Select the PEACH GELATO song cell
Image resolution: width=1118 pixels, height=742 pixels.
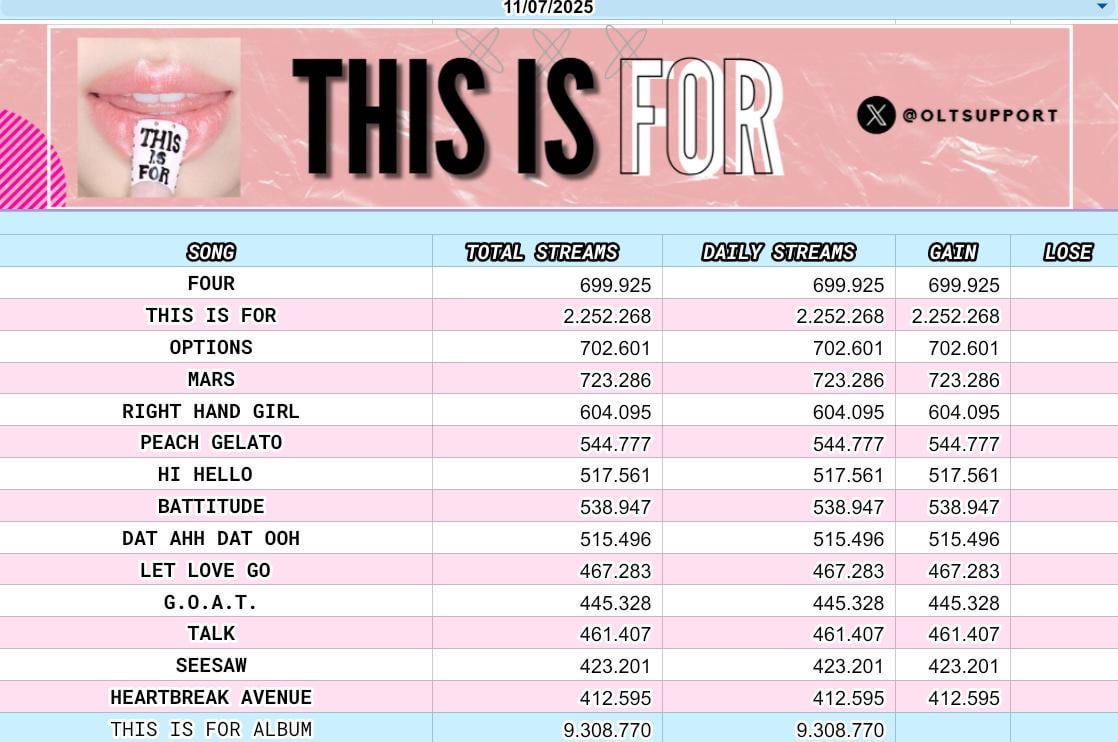point(211,443)
